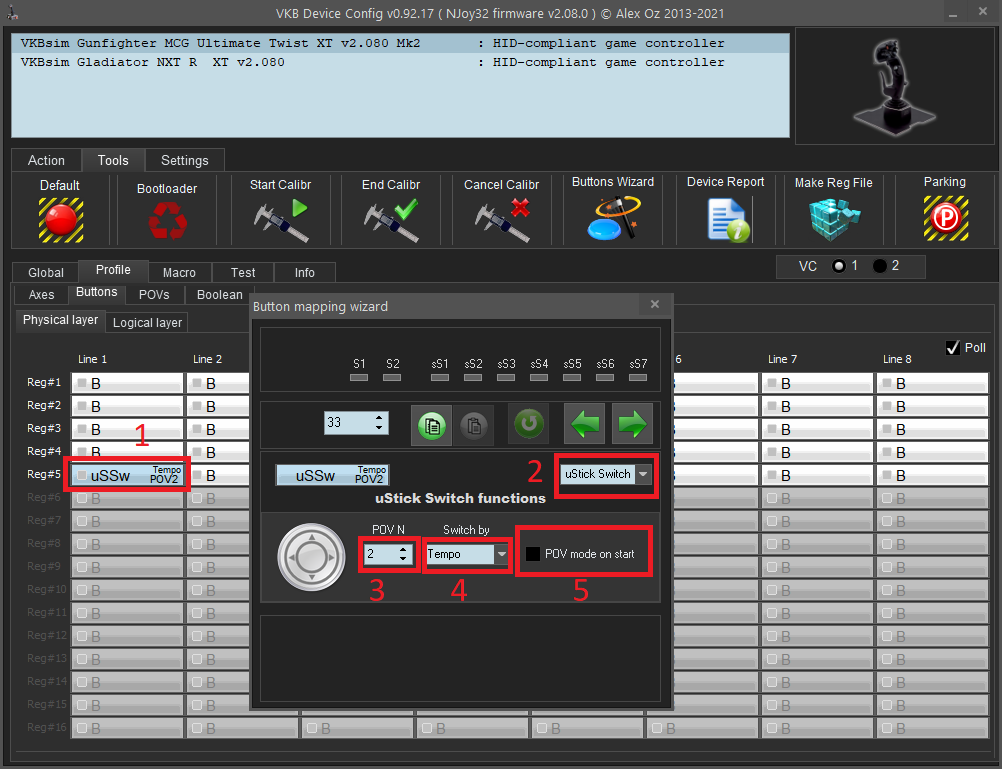Click the Reg#1 Line 7 B cell
Image resolution: width=1002 pixels, height=769 pixels.
click(x=817, y=383)
